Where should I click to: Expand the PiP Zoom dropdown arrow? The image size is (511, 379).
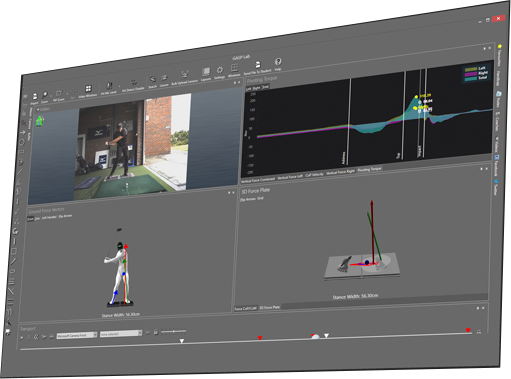tap(67, 93)
